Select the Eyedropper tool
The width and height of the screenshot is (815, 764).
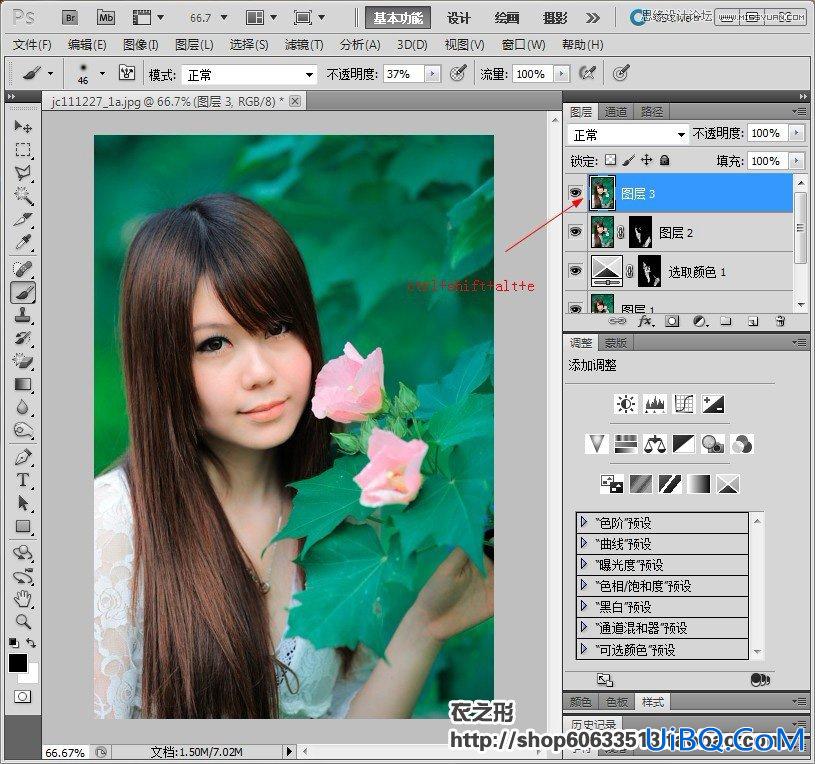[x=22, y=242]
